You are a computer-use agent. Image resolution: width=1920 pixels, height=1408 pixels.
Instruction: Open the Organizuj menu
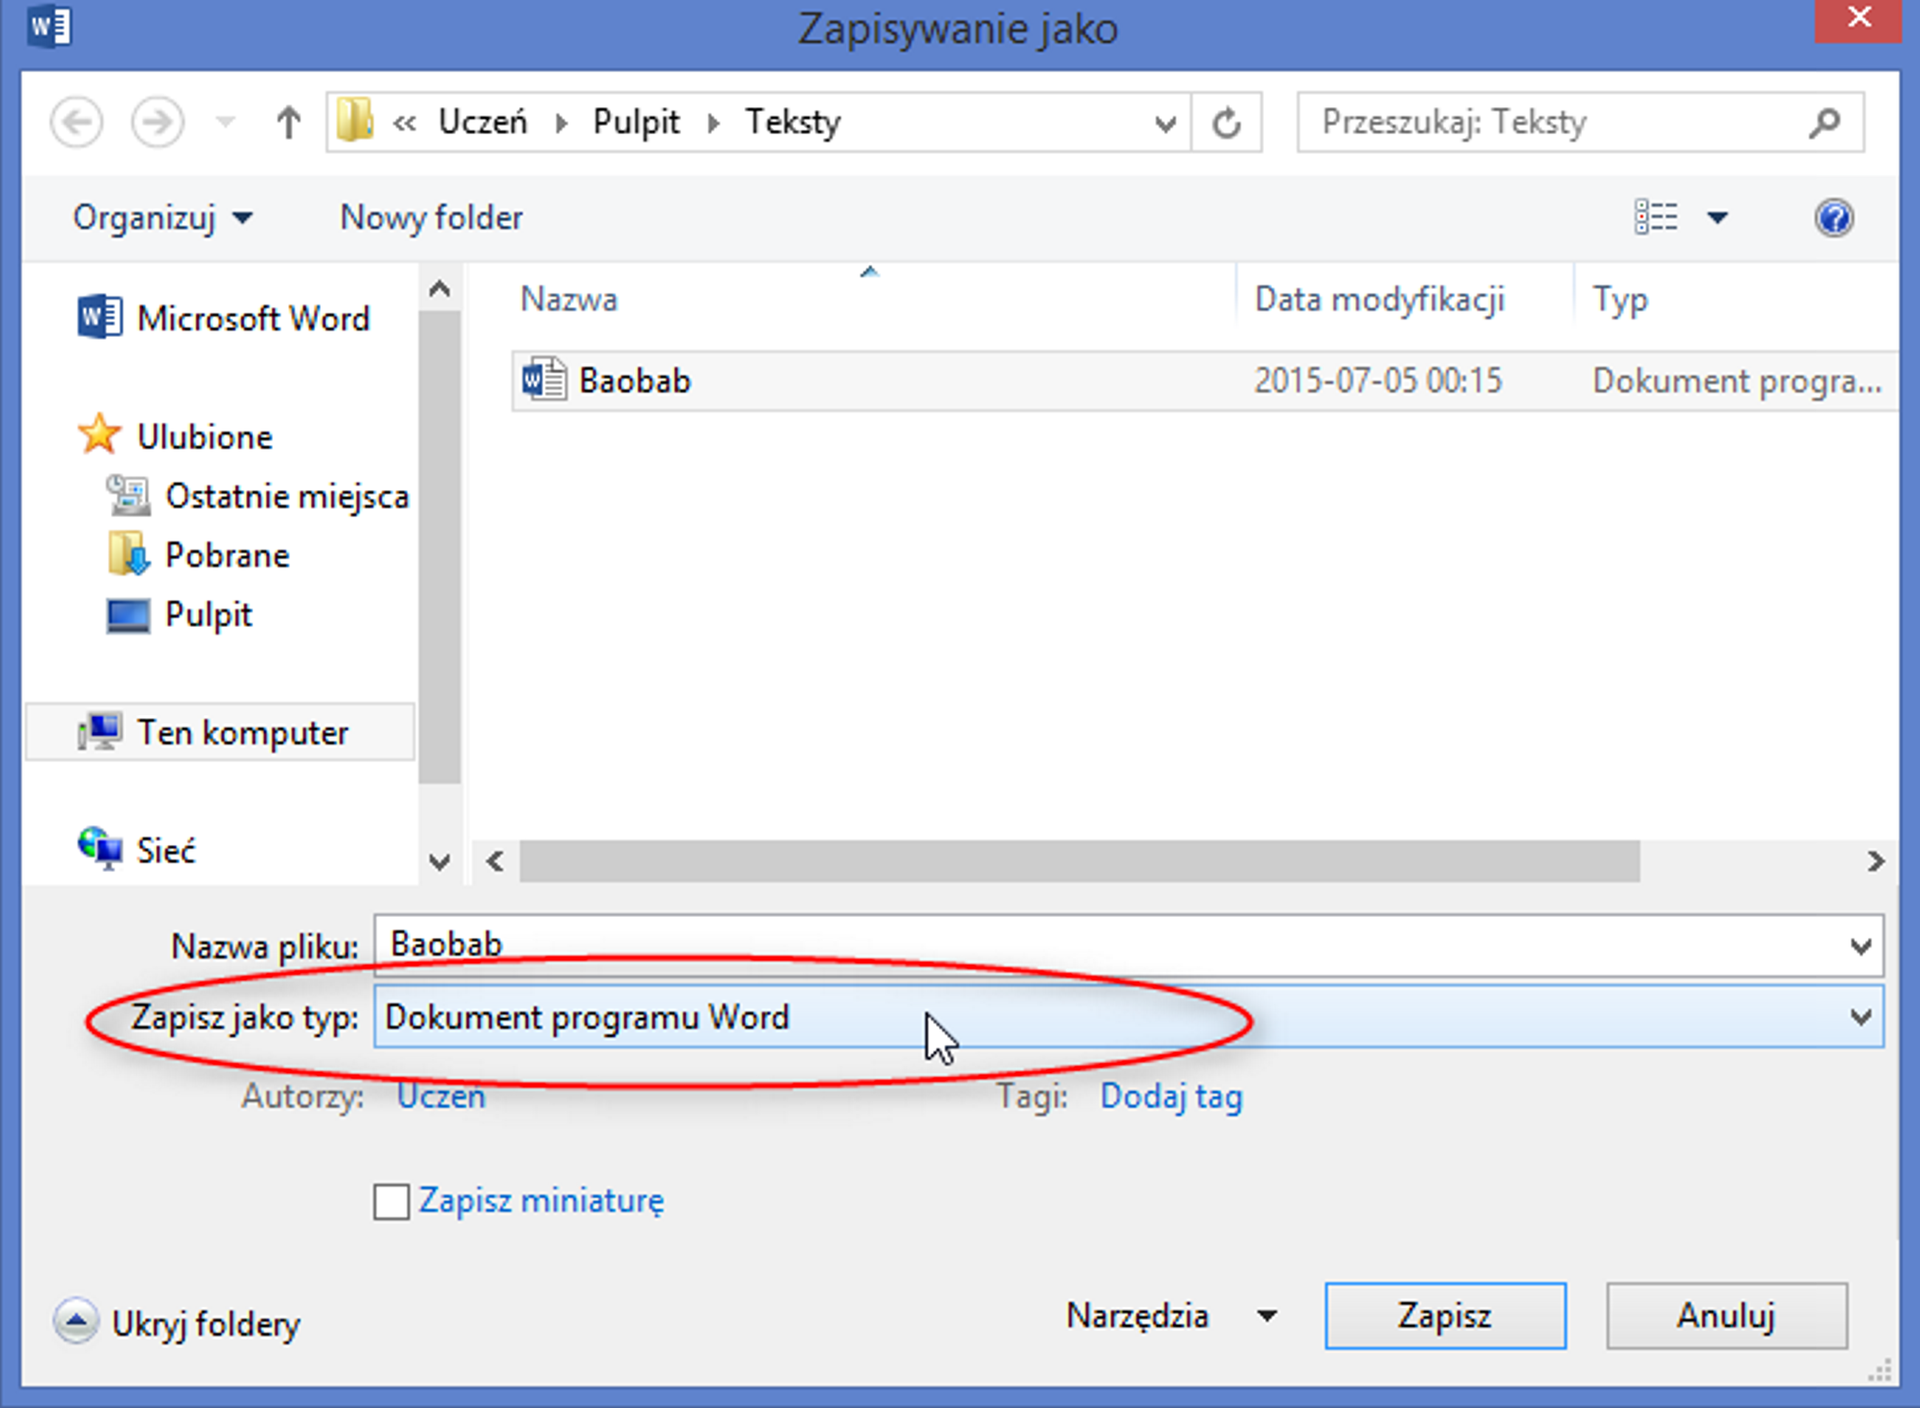(162, 217)
